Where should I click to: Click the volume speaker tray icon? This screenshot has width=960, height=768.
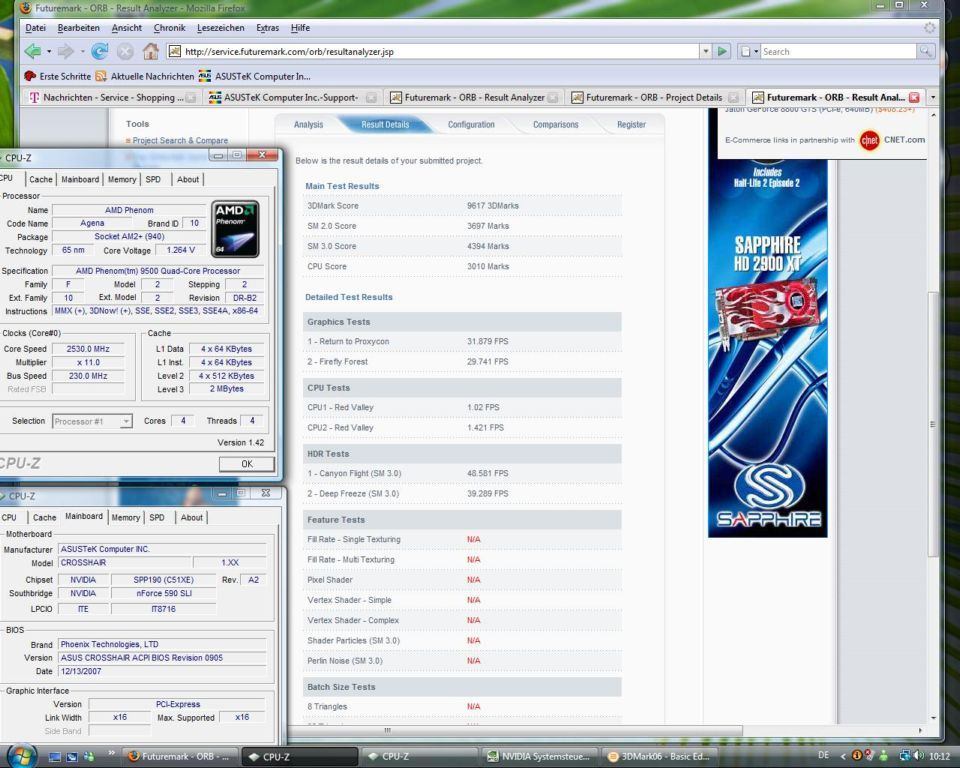coord(920,756)
